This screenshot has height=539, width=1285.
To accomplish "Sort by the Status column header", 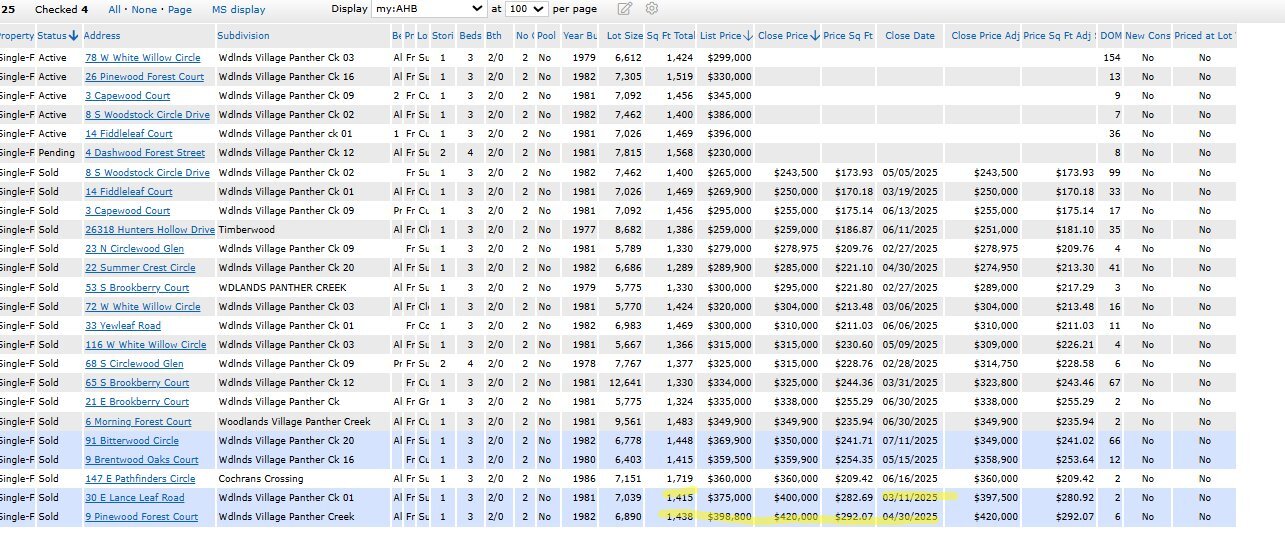I will 58,35.
